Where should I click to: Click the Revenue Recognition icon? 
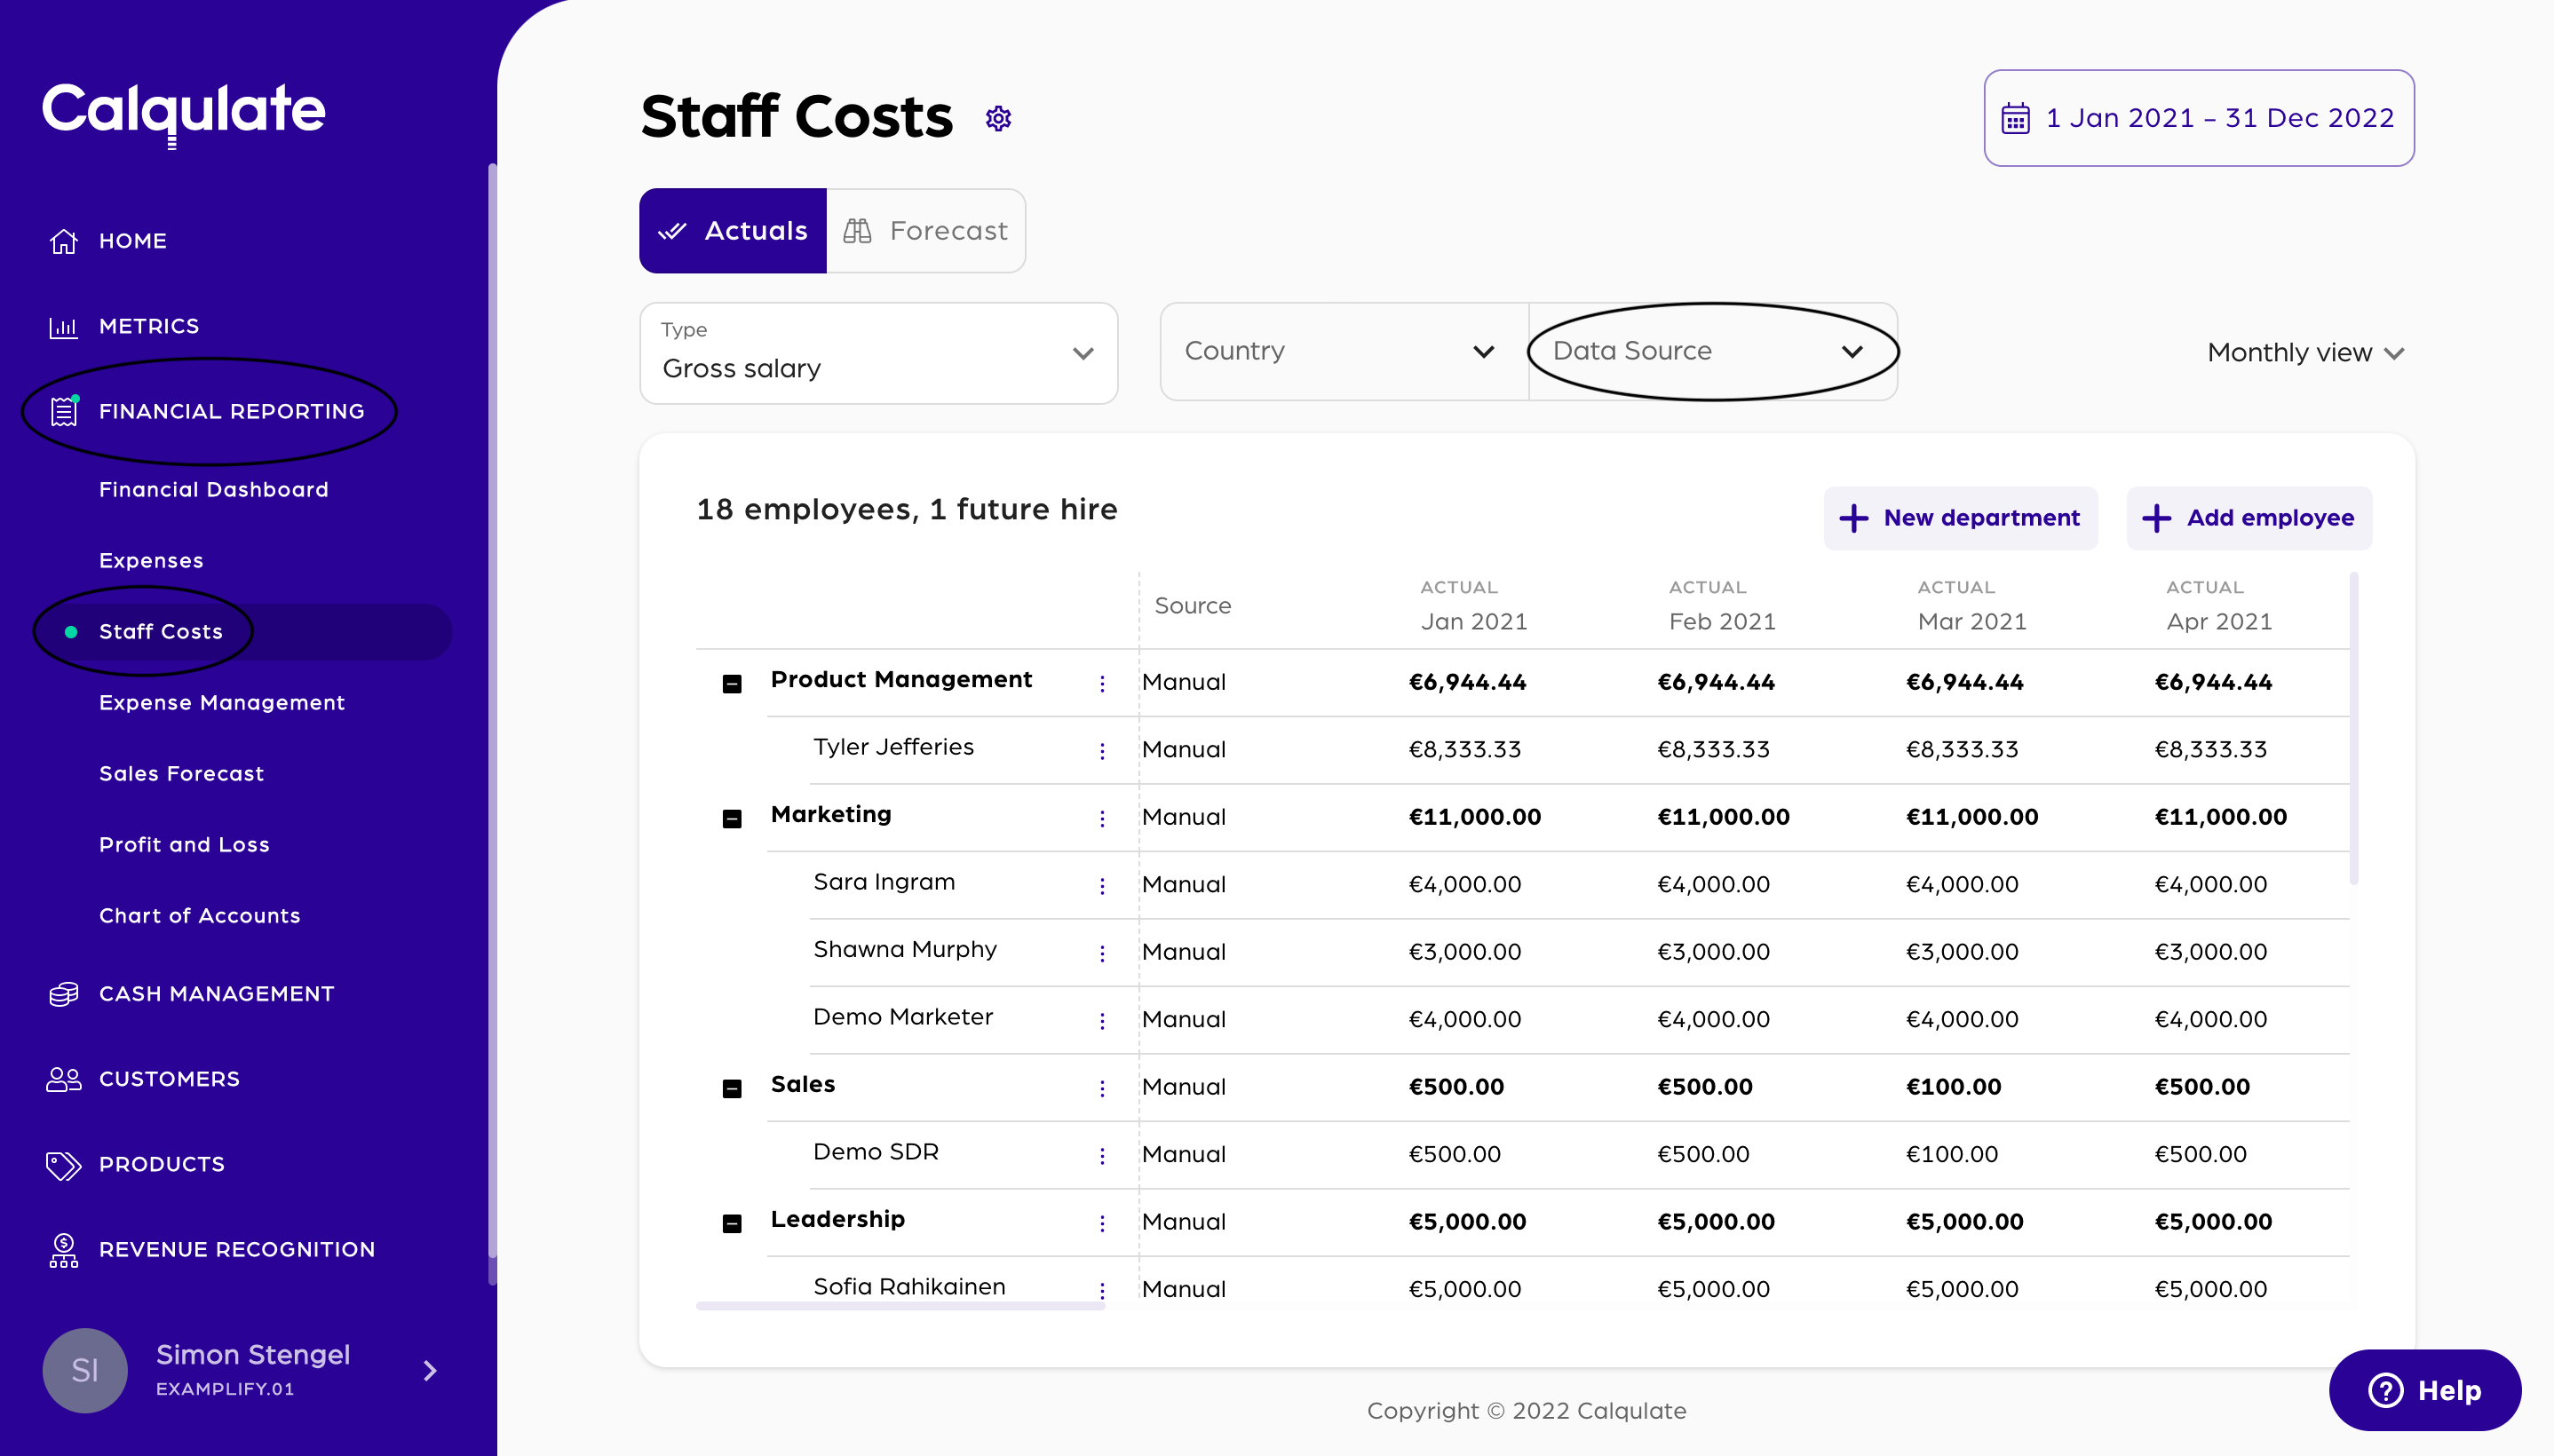pyautogui.click(x=64, y=1249)
